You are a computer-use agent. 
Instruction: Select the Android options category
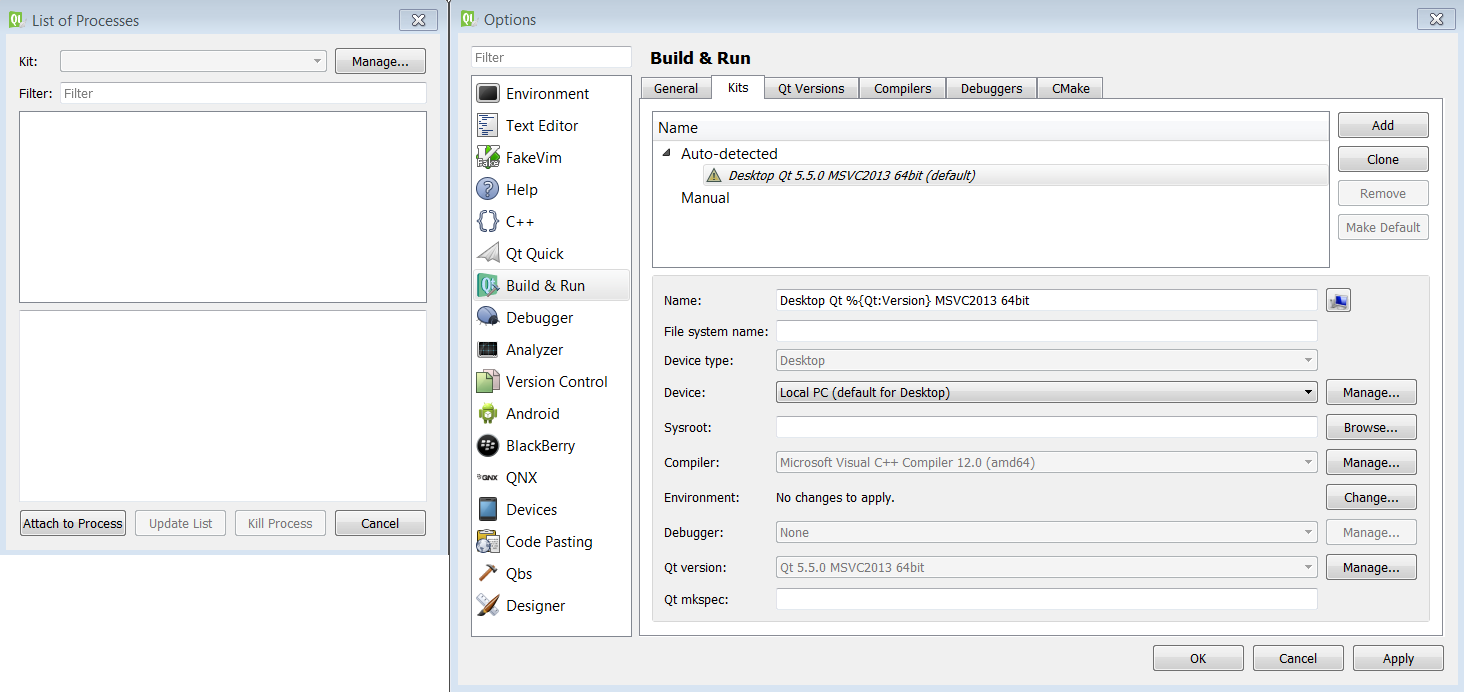point(532,414)
